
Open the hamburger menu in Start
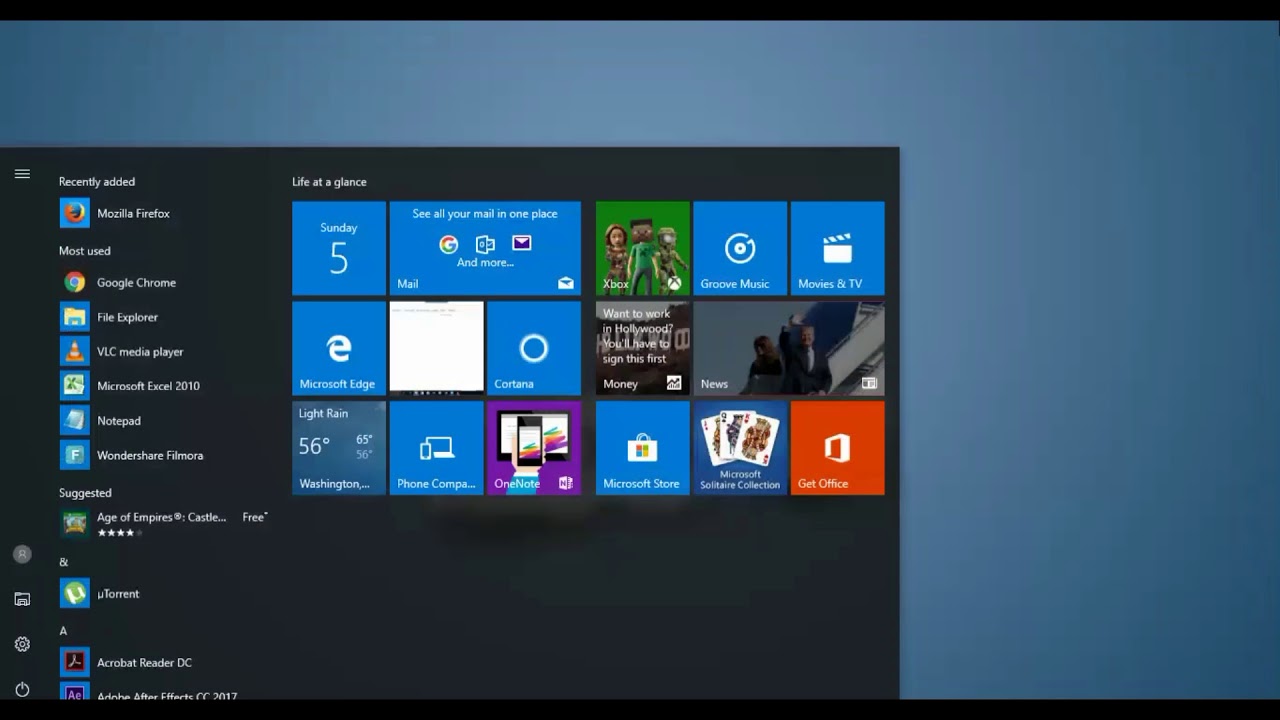pyautogui.click(x=22, y=174)
